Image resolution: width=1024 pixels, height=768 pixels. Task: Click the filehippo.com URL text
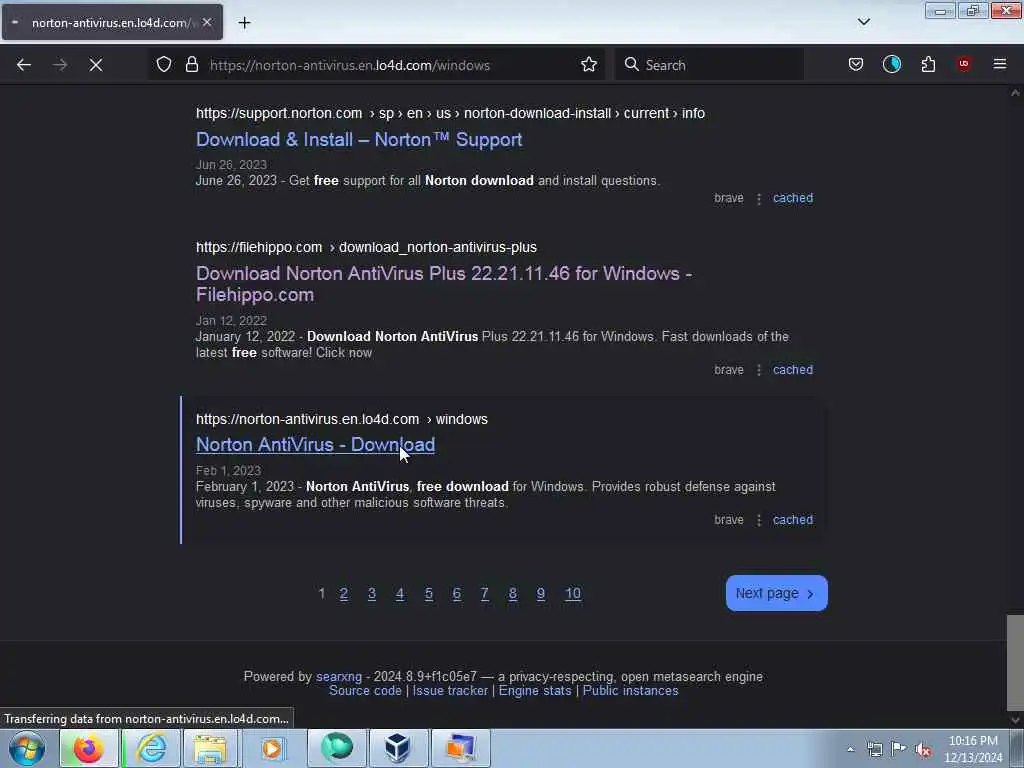tap(259, 248)
